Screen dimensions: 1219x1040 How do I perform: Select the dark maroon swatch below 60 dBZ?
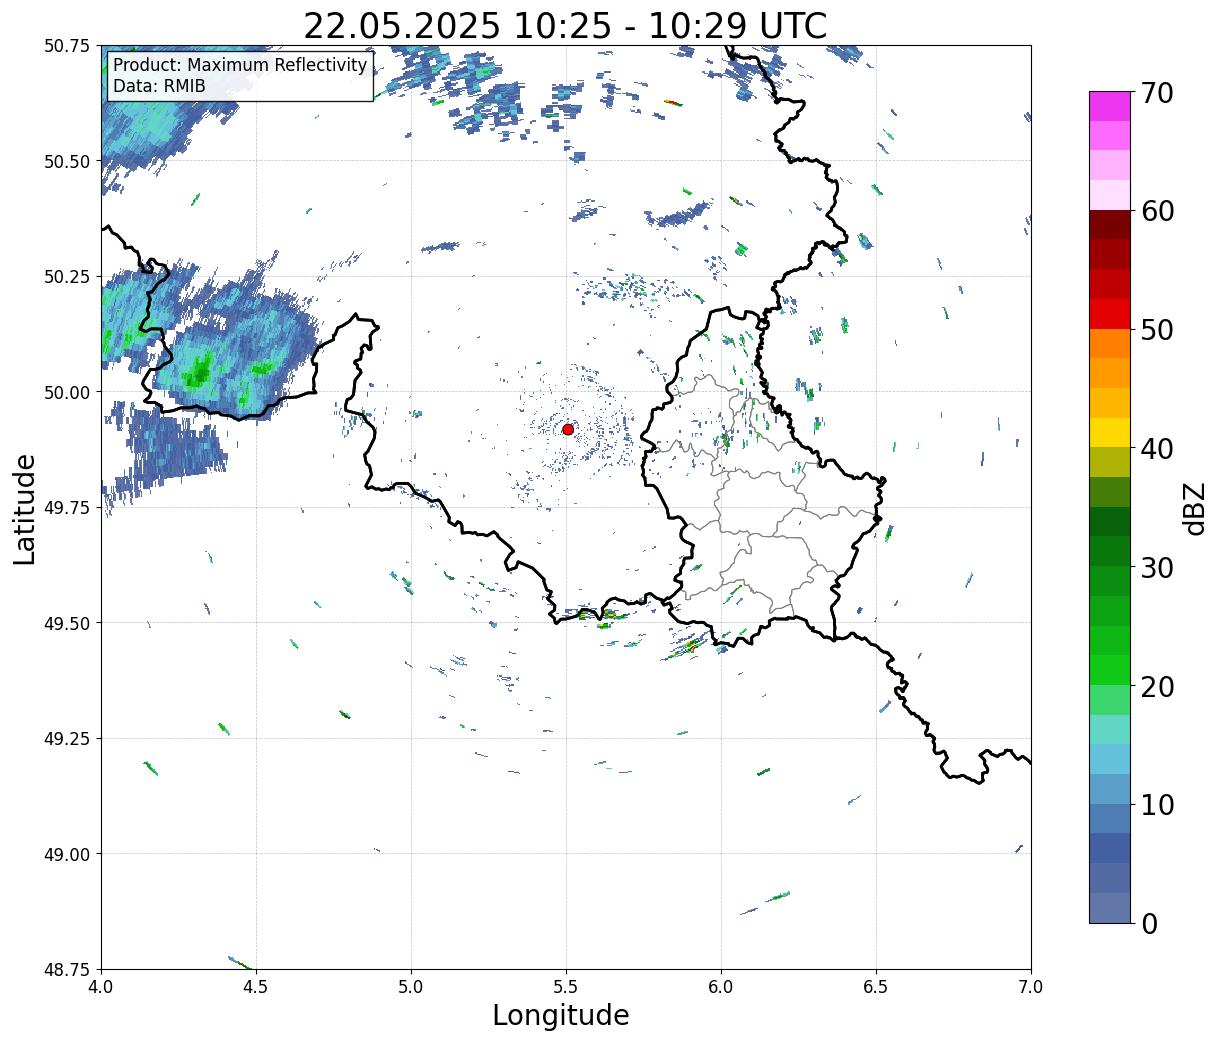(x=1110, y=224)
